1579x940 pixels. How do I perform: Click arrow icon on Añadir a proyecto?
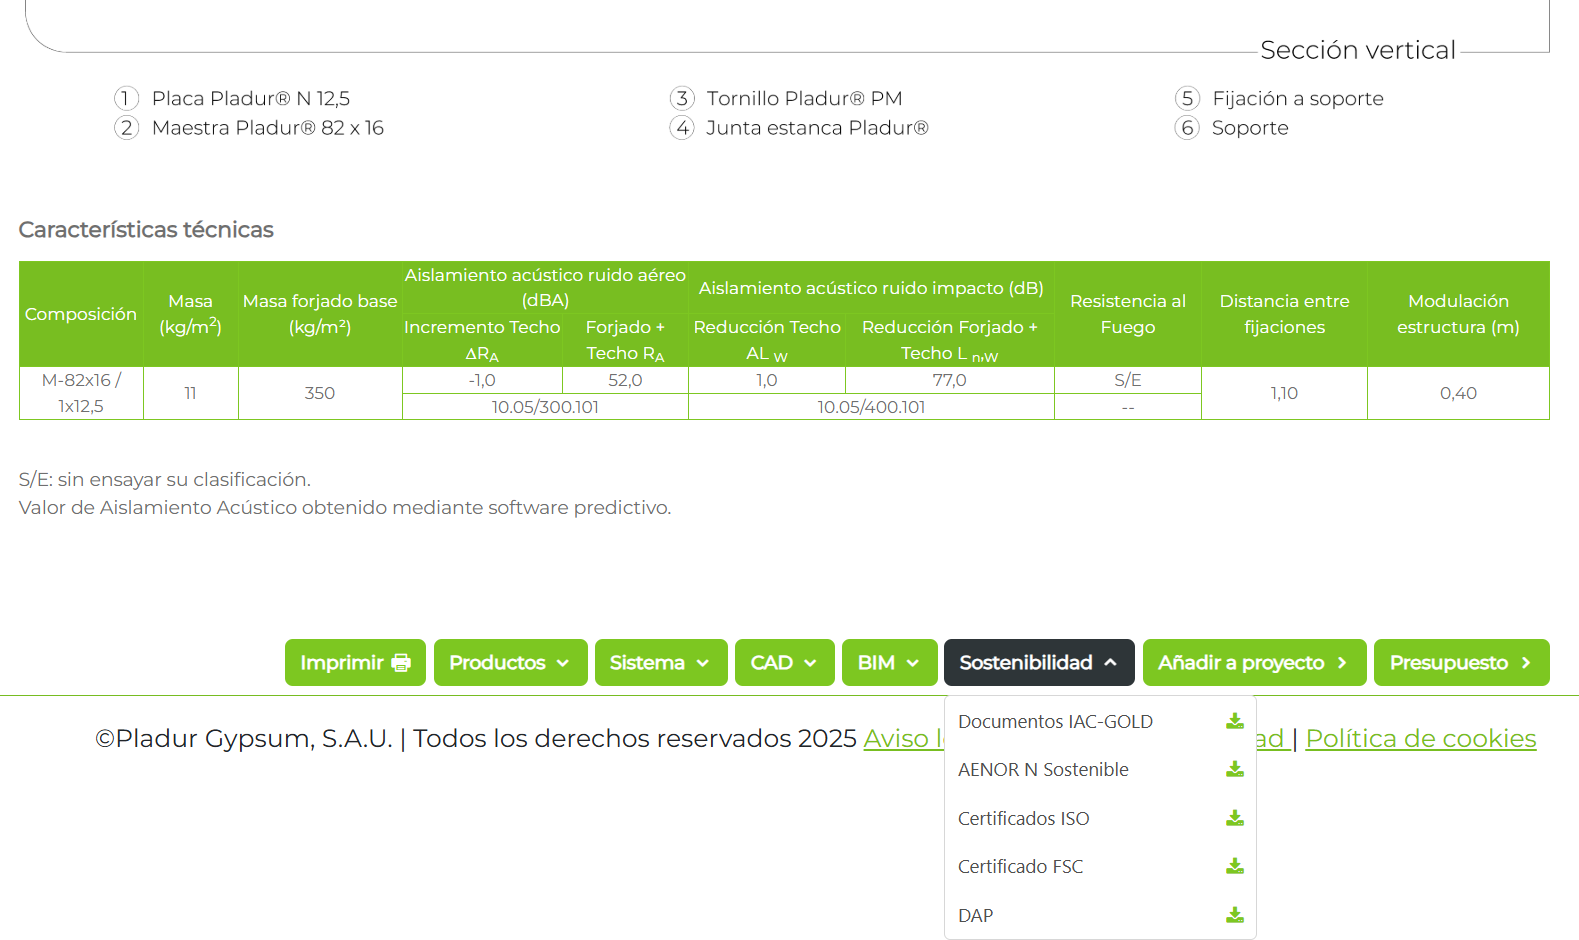click(1342, 663)
